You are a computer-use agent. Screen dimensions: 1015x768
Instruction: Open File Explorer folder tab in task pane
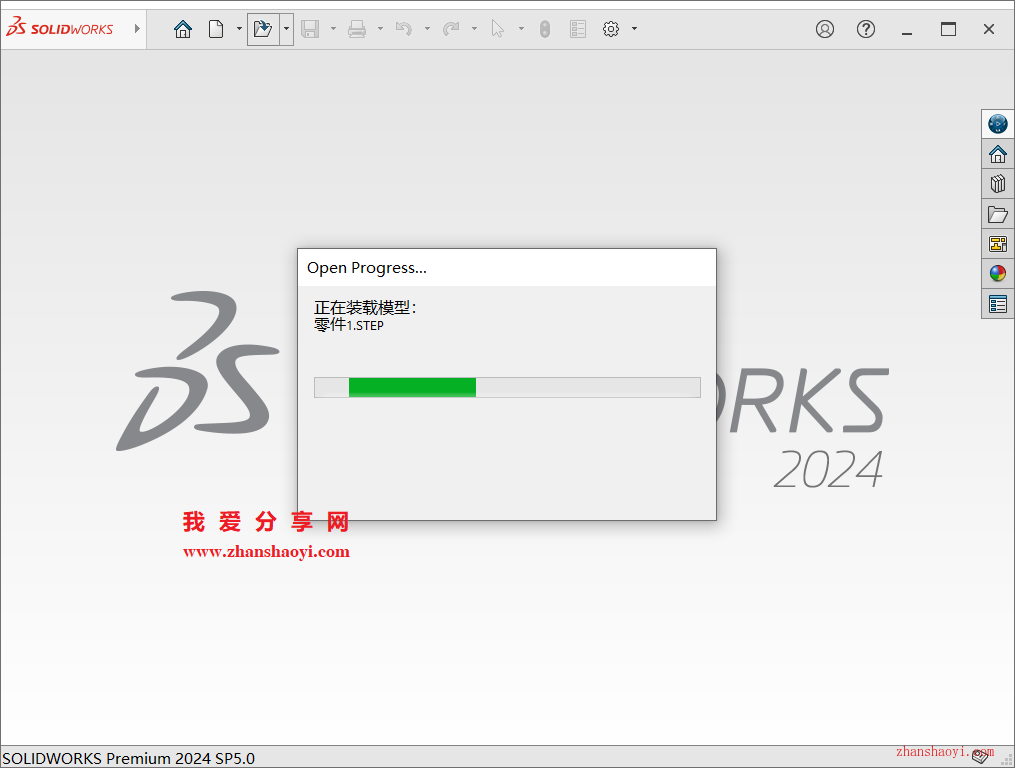pos(998,214)
